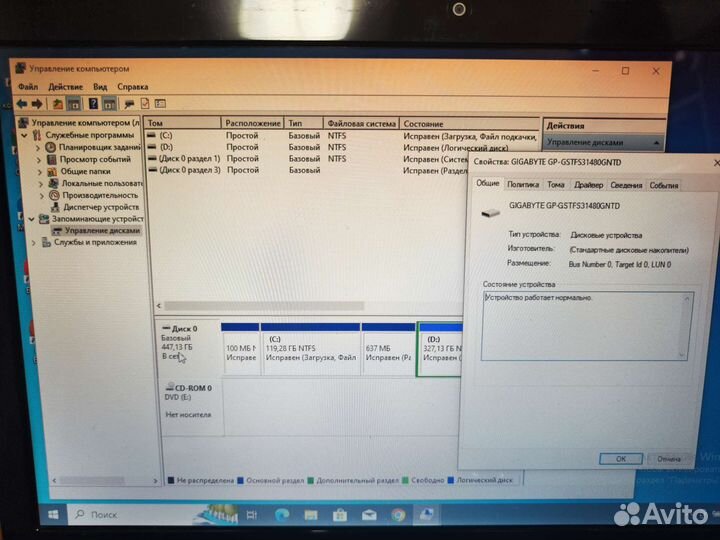Open the Справка menu
This screenshot has width=720, height=540.
coord(133,86)
